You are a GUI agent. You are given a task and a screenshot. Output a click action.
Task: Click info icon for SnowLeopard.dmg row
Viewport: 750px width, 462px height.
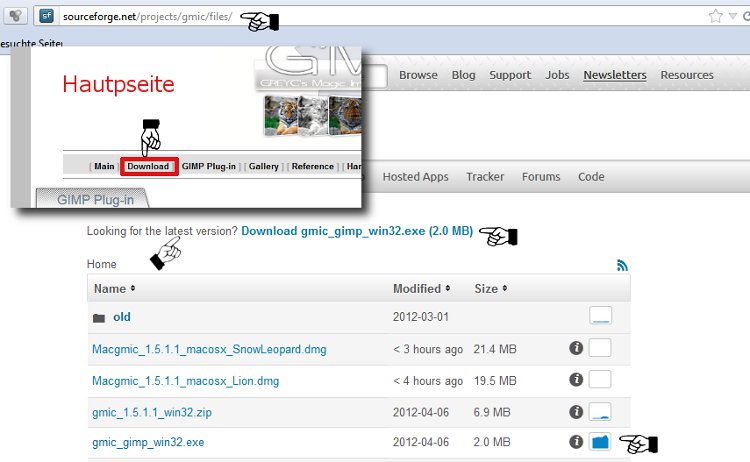(x=576, y=348)
